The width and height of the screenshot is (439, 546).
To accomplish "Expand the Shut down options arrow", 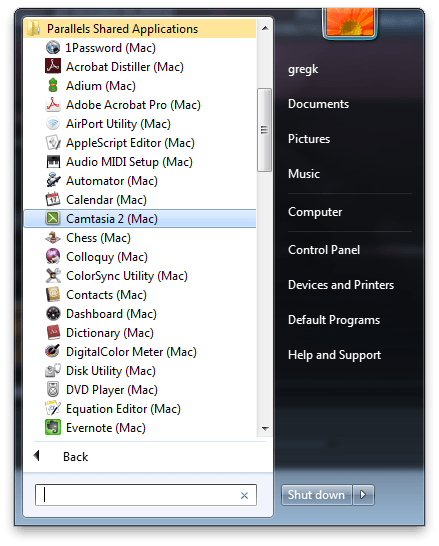I will pyautogui.click(x=363, y=494).
